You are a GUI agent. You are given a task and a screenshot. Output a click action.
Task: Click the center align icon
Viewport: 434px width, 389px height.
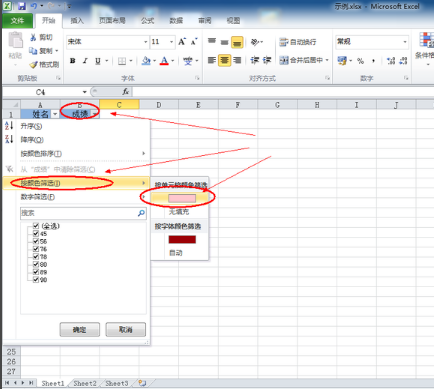tap(224, 60)
